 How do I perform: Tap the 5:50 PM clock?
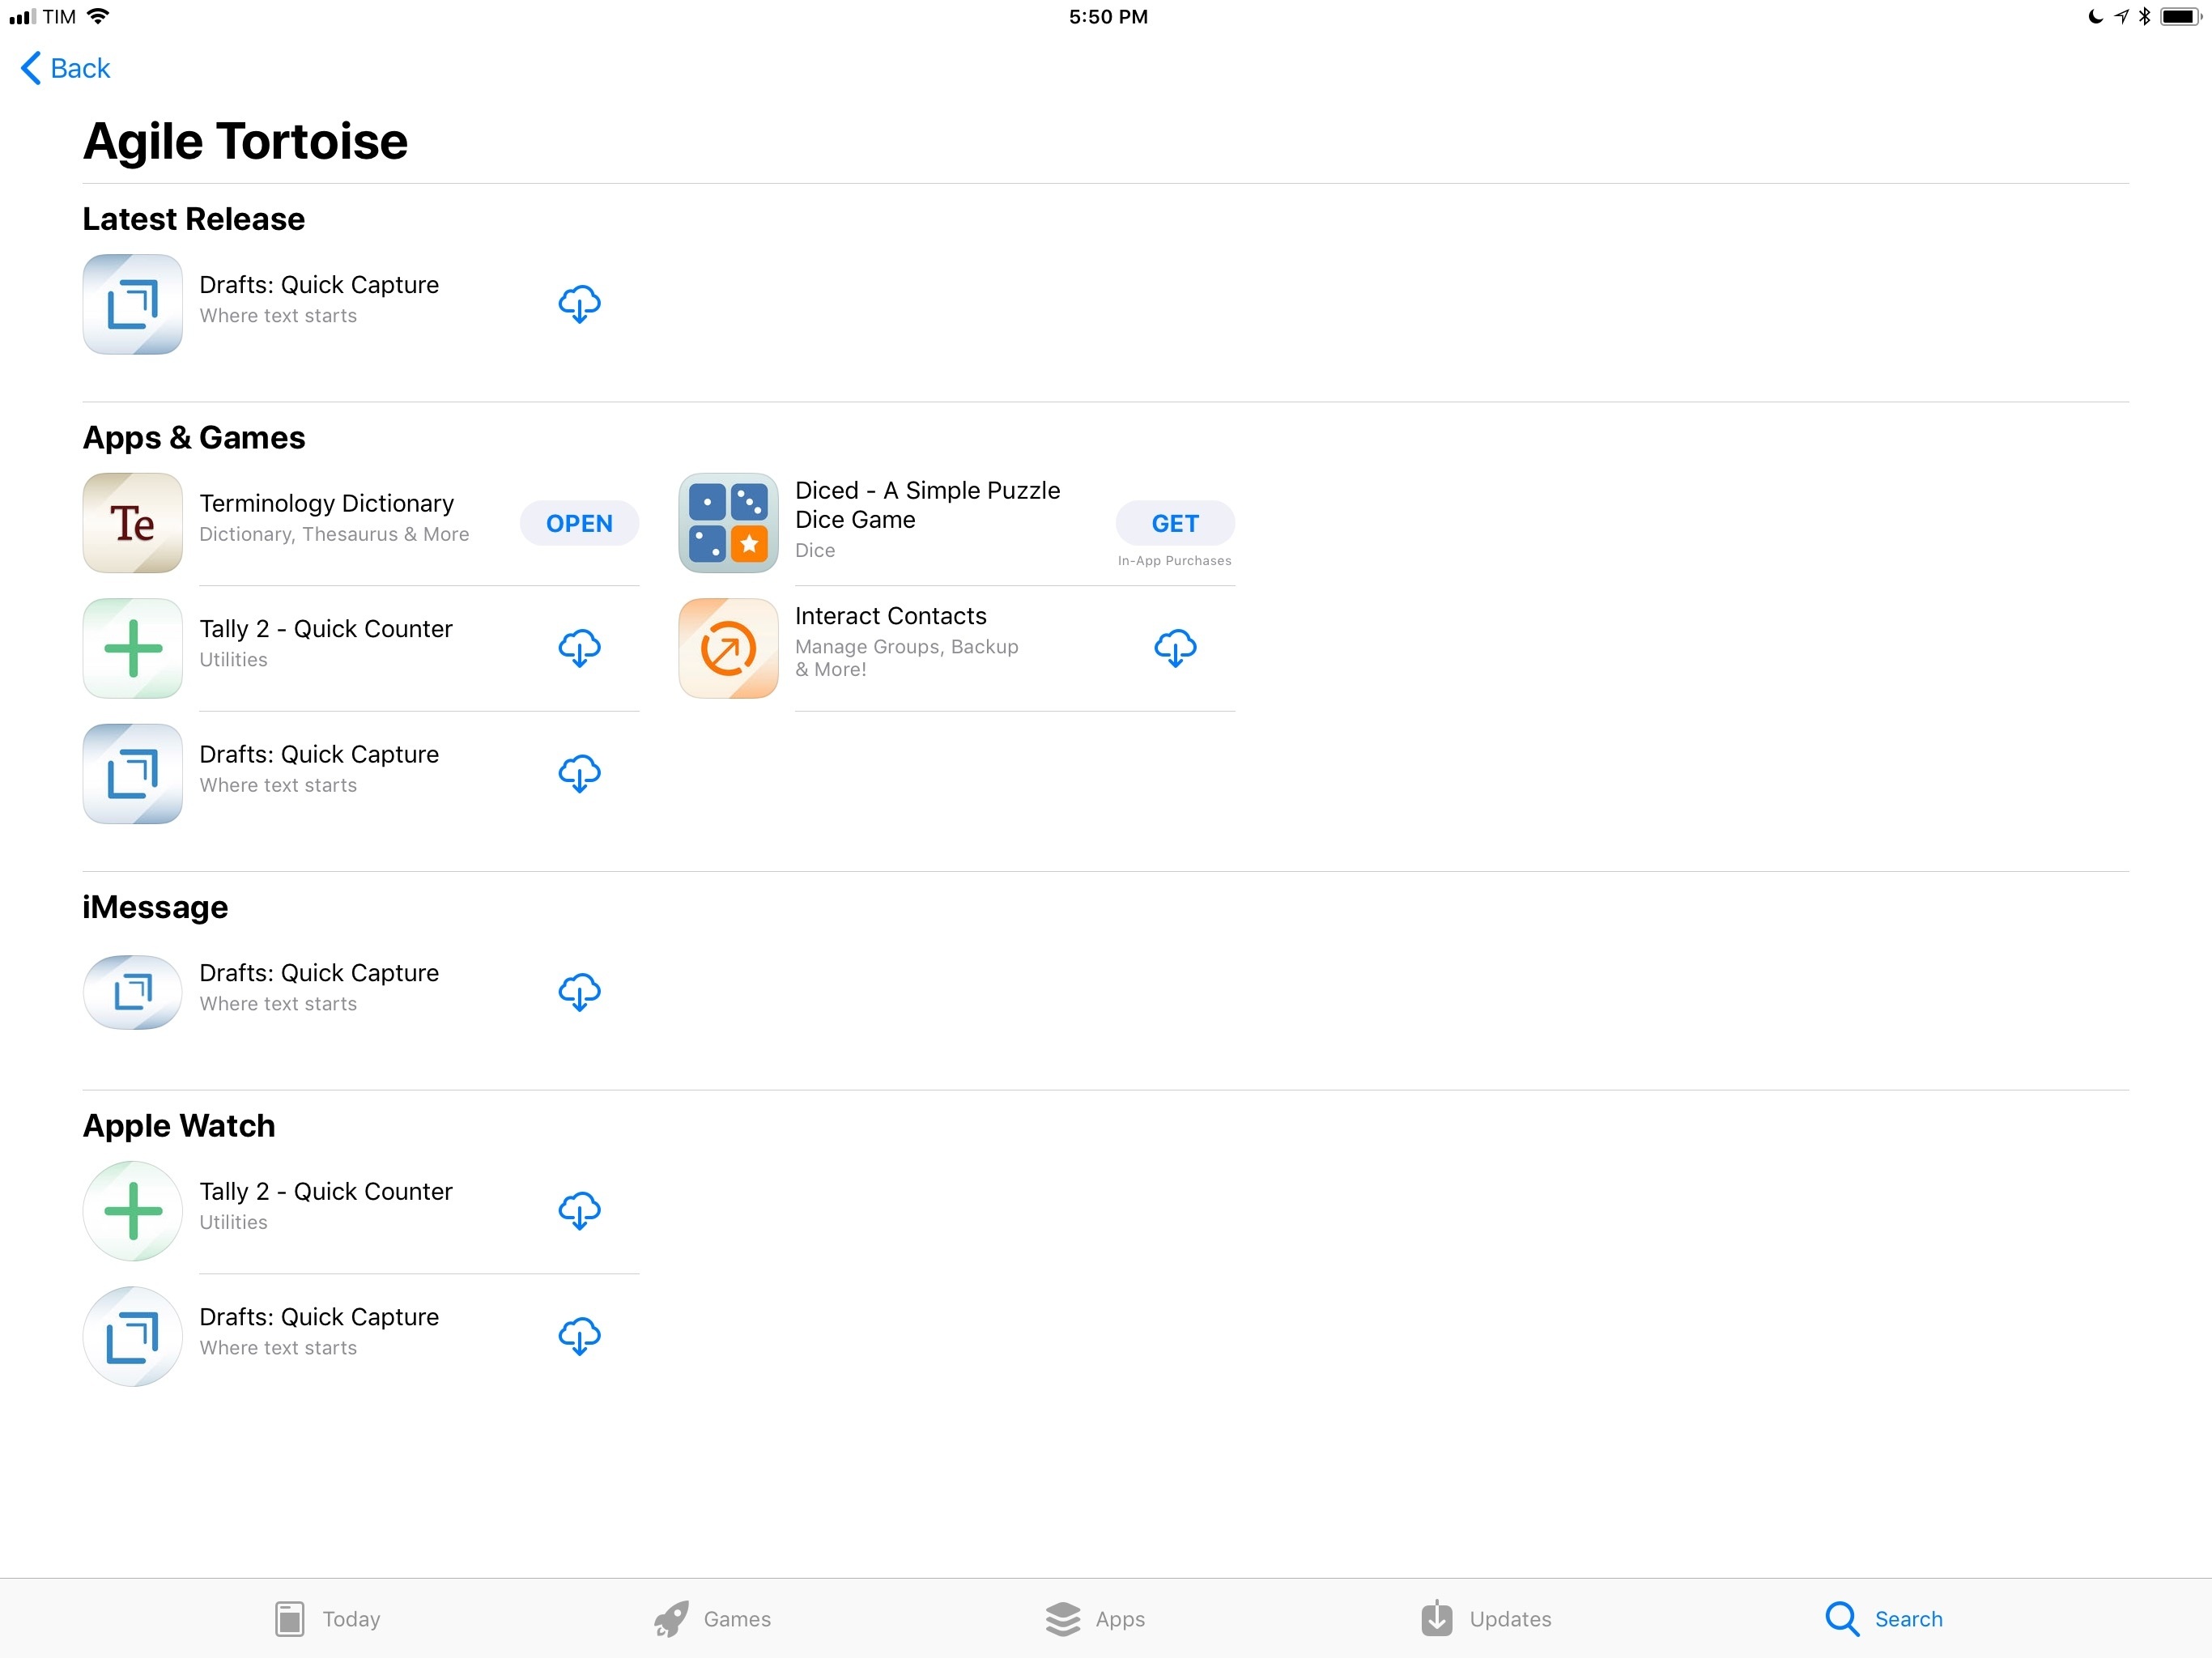(1108, 16)
